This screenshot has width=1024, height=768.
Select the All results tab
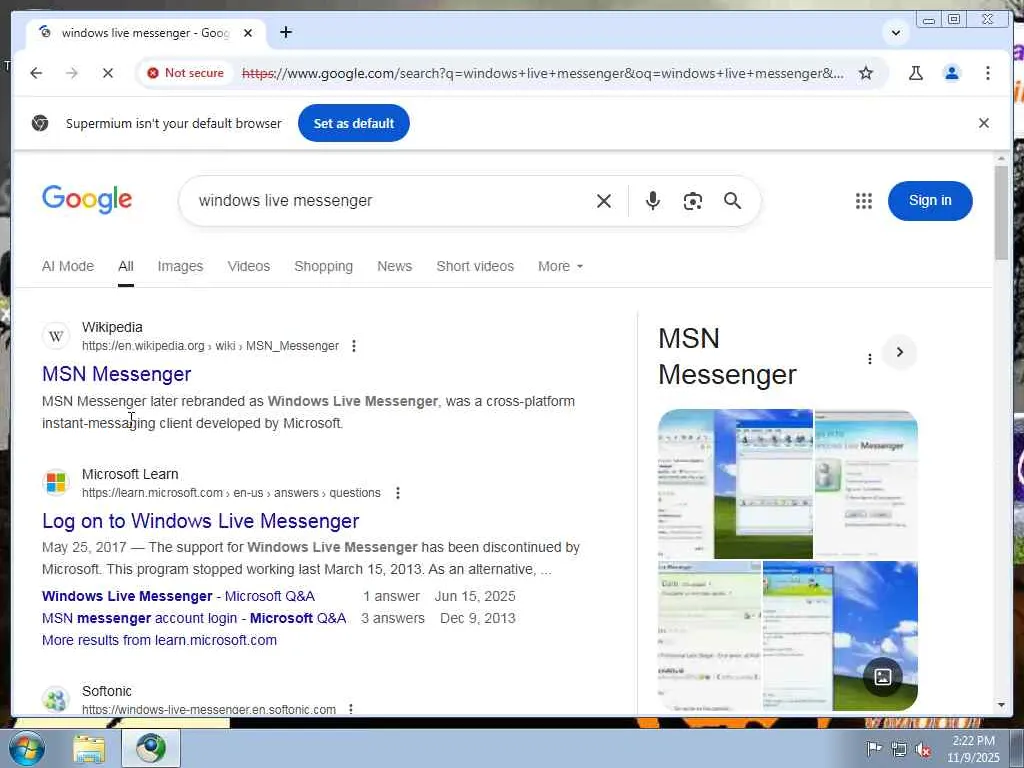click(x=126, y=266)
